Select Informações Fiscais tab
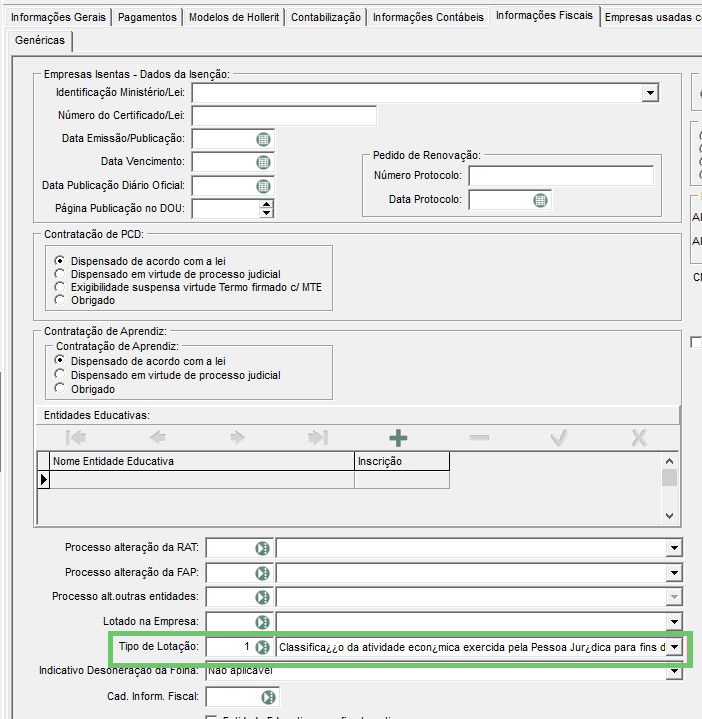Image resolution: width=702 pixels, height=719 pixels. (544, 16)
